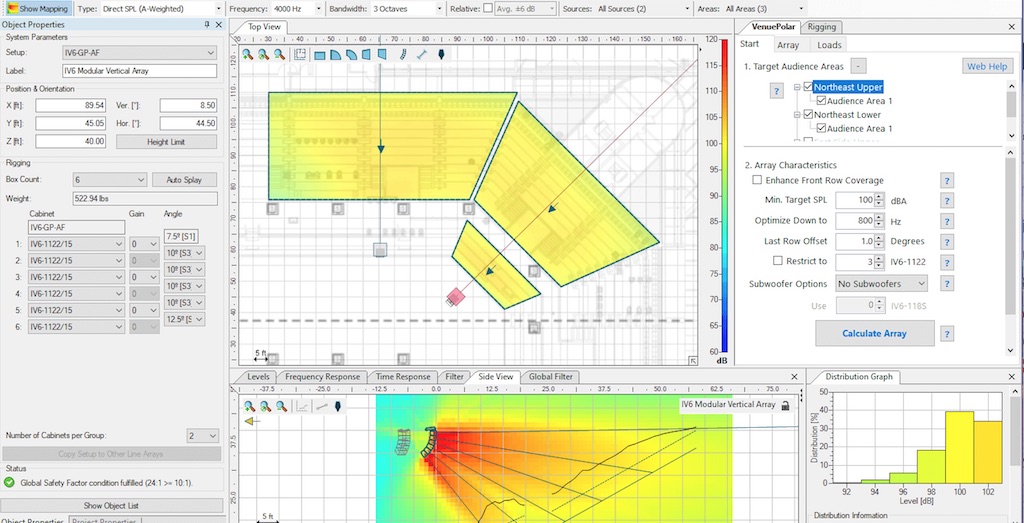
Task: Select the rectangle audience area shape tool
Action: [320, 54]
